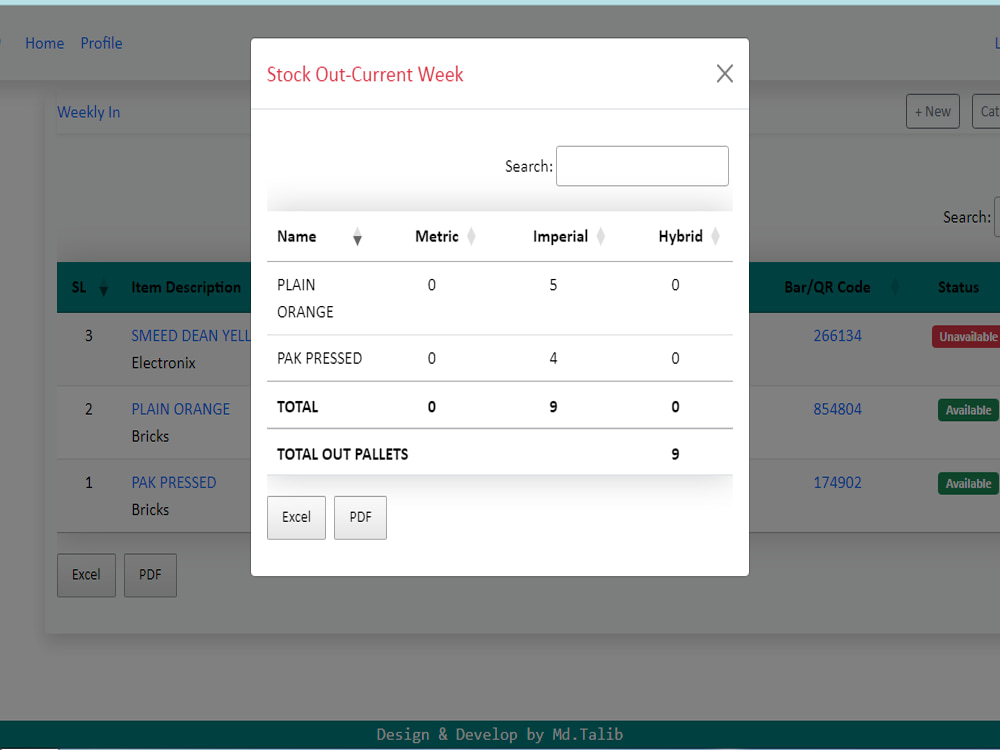Image resolution: width=1000 pixels, height=750 pixels.
Task: Export the weekly table as PDF
Action: (150, 575)
